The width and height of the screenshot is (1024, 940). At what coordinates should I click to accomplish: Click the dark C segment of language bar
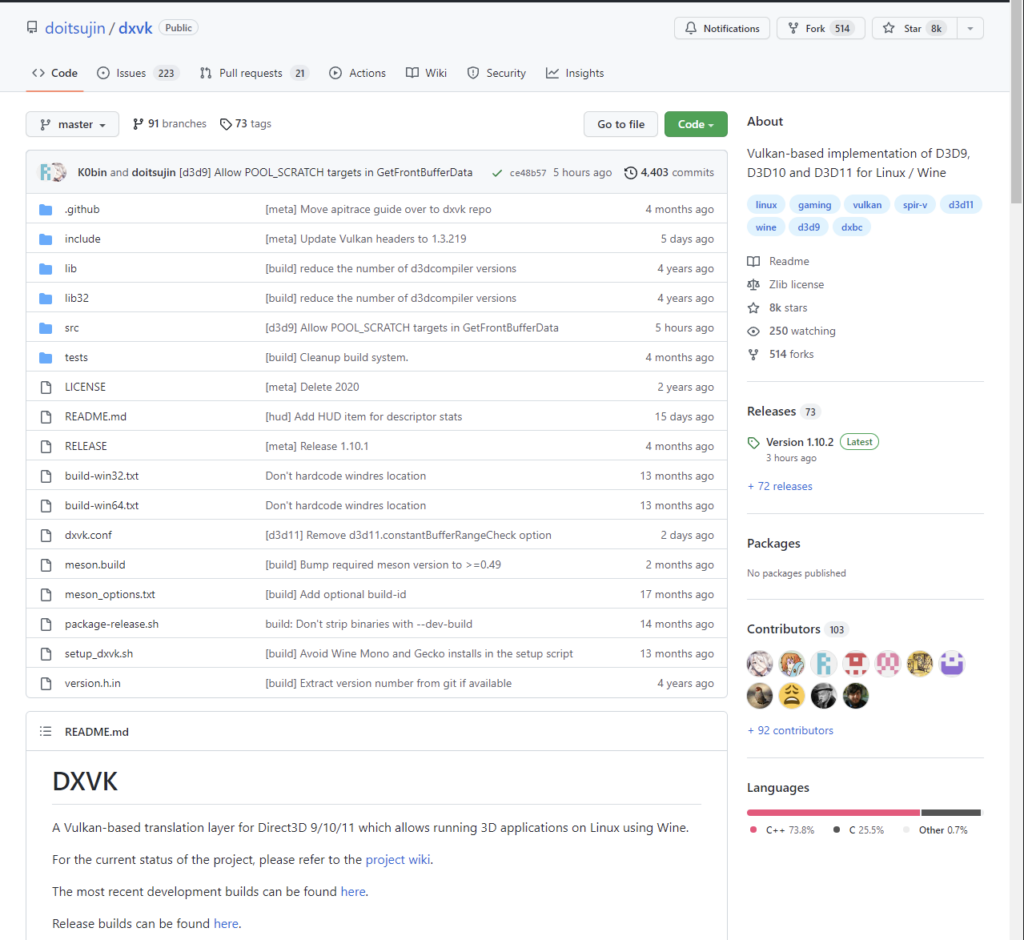point(951,813)
